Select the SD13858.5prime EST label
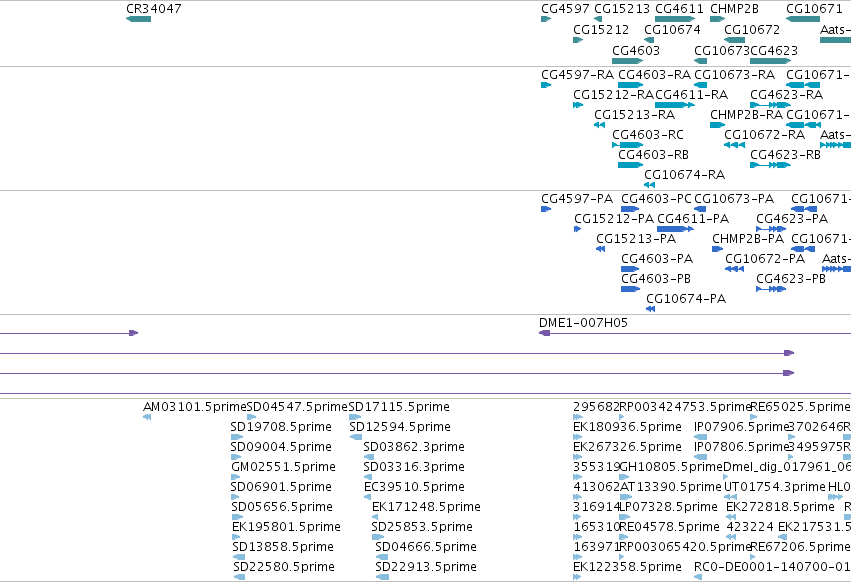The image size is (851, 582). 282,548
